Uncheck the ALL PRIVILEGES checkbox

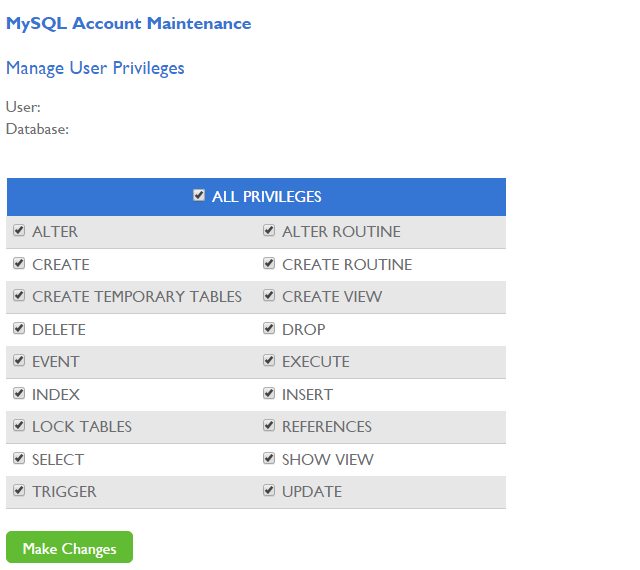click(x=199, y=195)
